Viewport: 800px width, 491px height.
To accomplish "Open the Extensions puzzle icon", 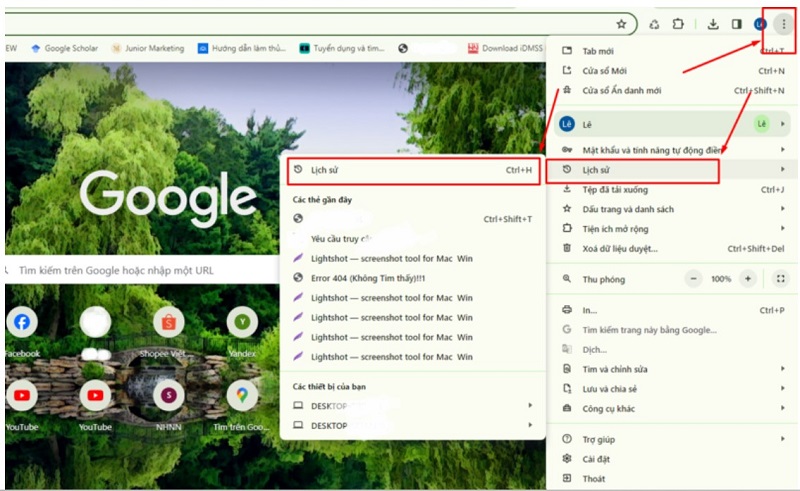I will 679,24.
